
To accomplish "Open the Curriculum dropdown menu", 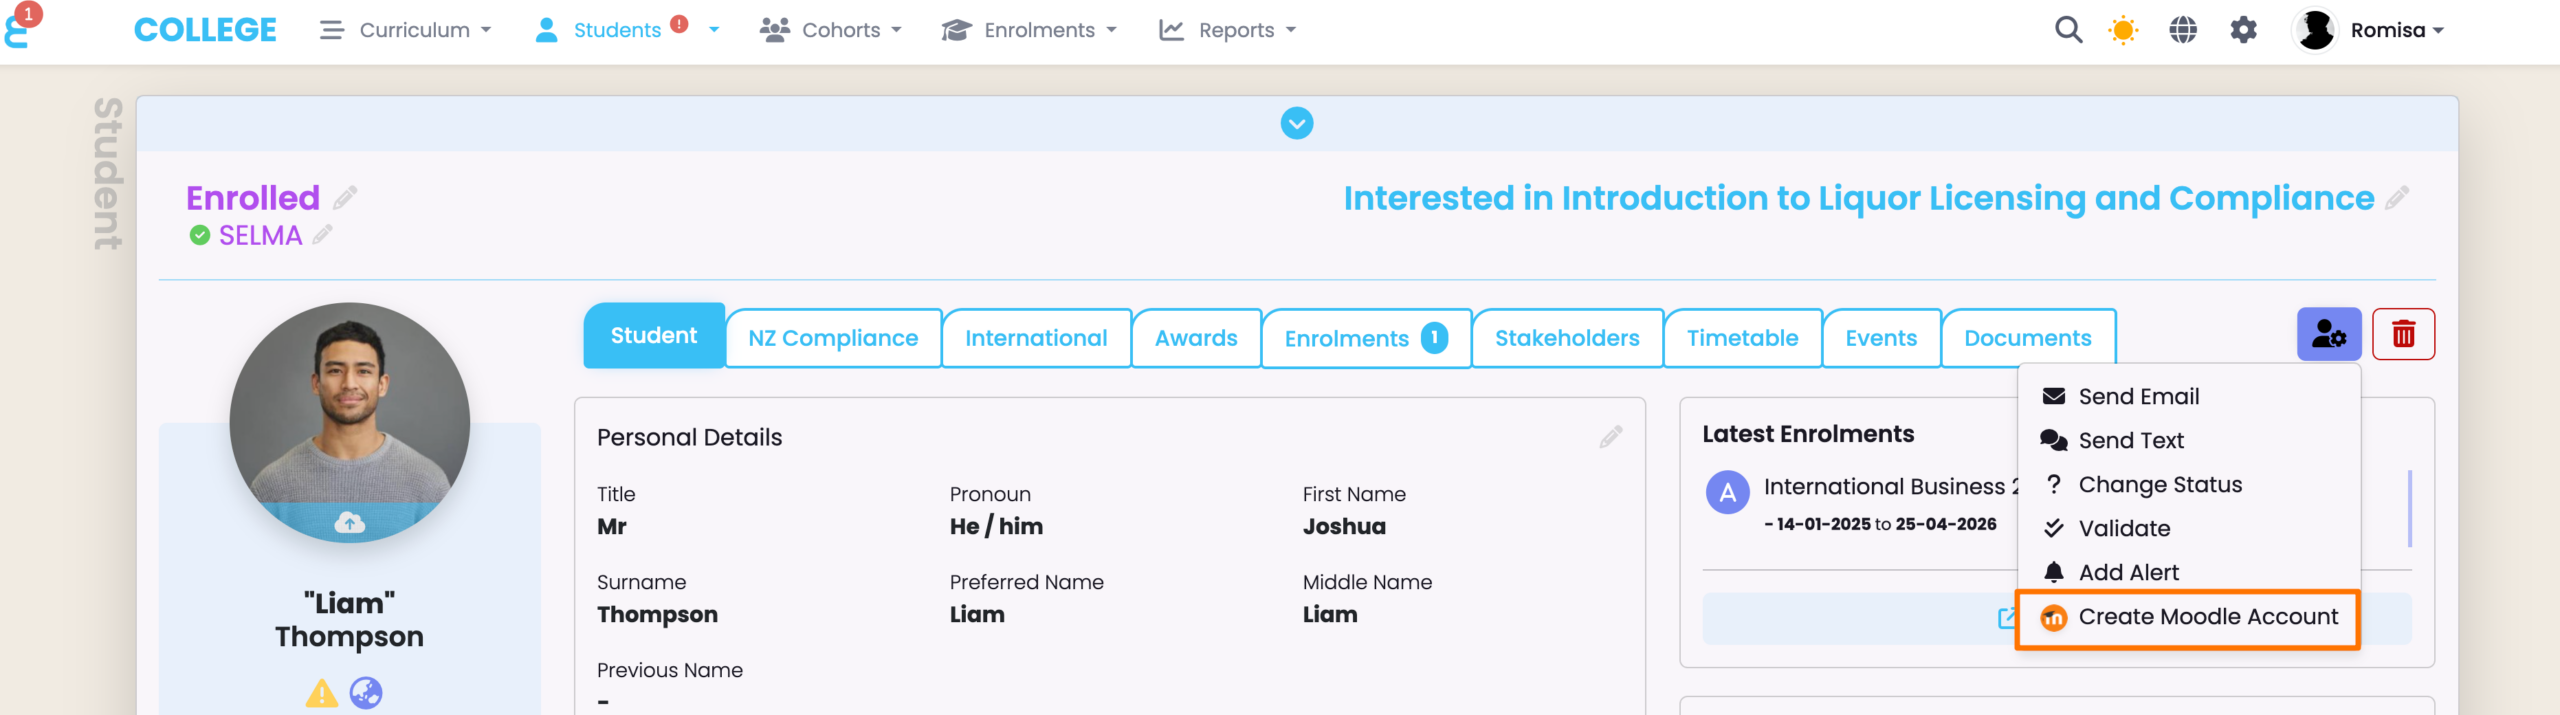I will coord(405,30).
